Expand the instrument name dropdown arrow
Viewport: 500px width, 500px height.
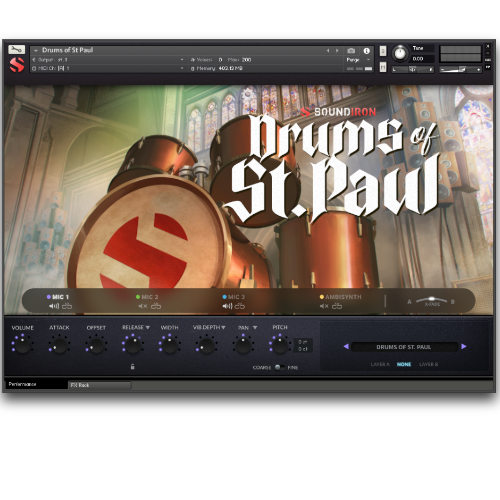(x=36, y=51)
